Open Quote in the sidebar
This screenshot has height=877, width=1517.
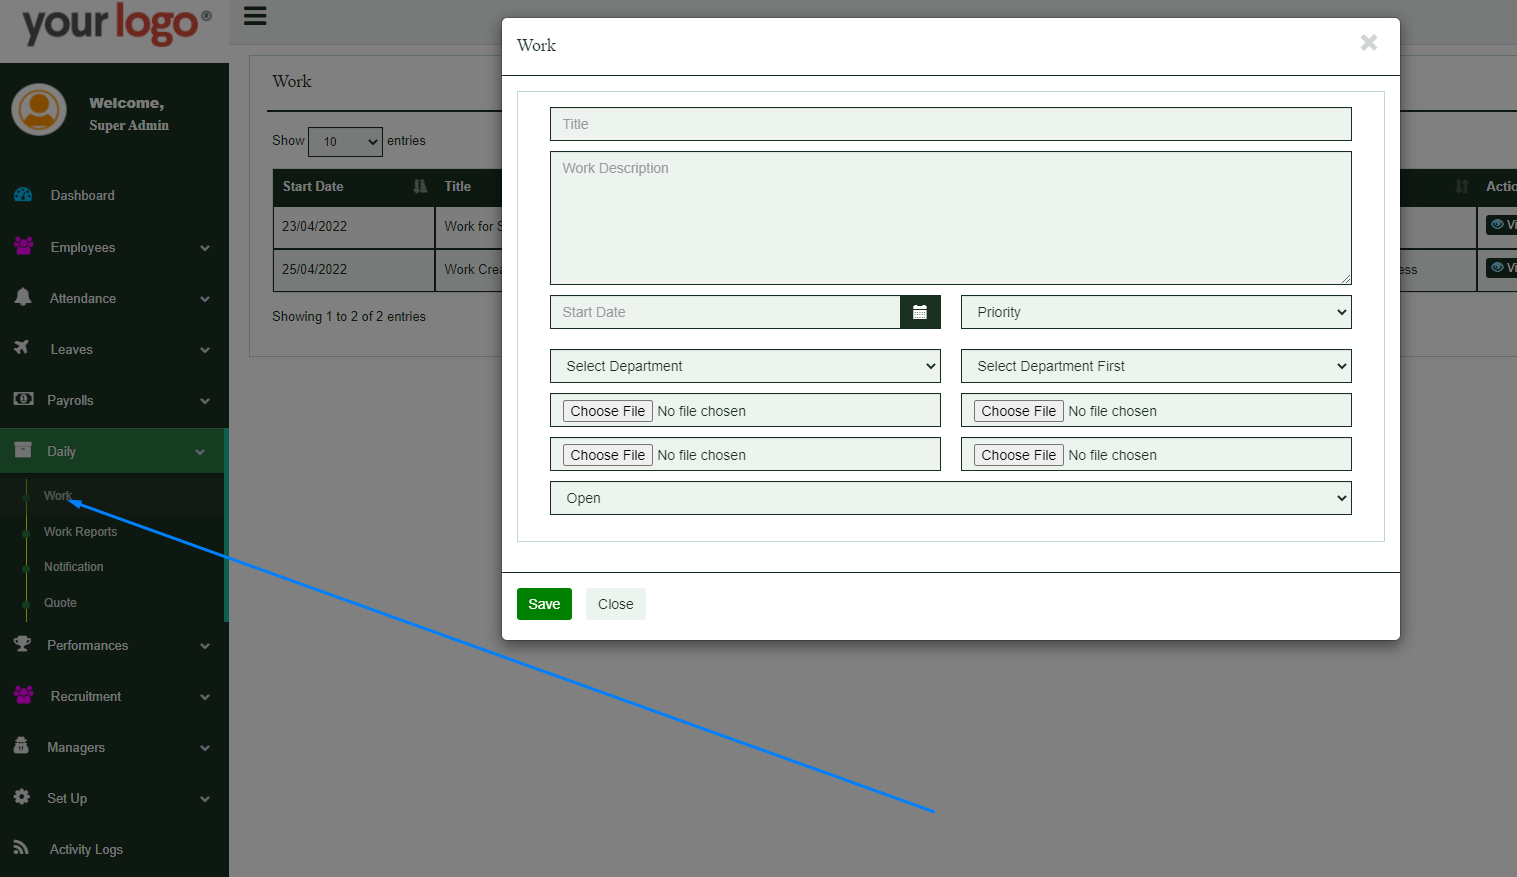[x=60, y=603]
